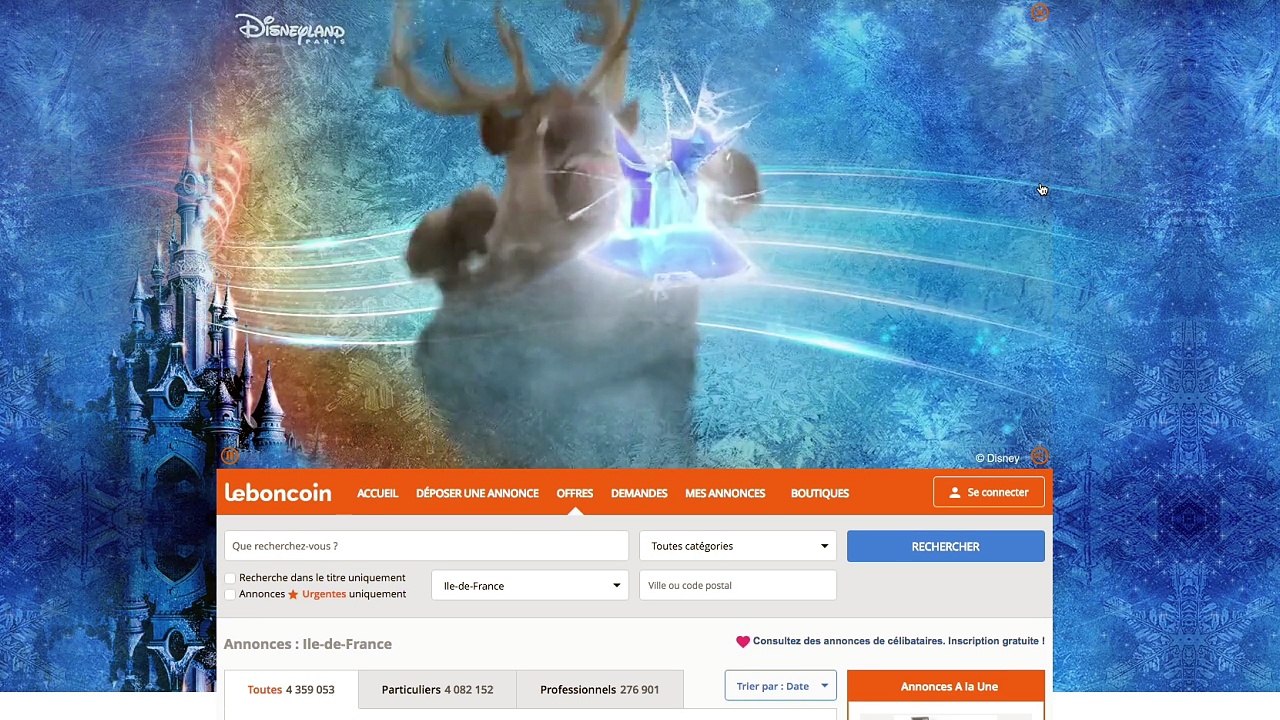Switch to the Professionnels tab
Screen dimensions: 1280x720
(600, 689)
